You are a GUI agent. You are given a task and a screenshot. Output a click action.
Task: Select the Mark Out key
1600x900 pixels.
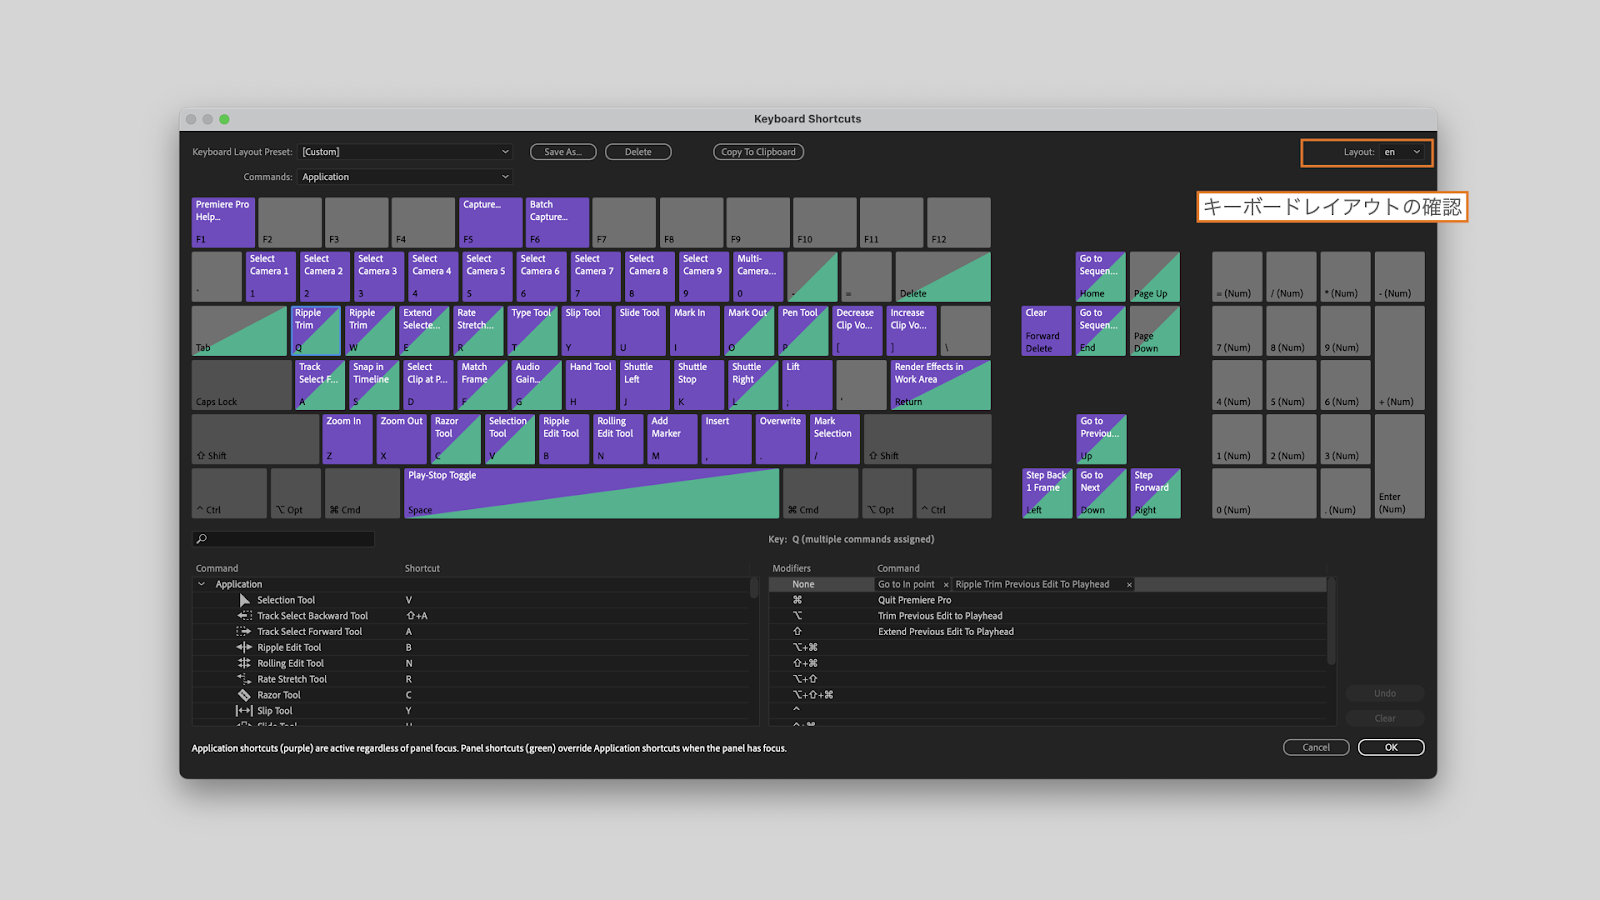(x=749, y=331)
